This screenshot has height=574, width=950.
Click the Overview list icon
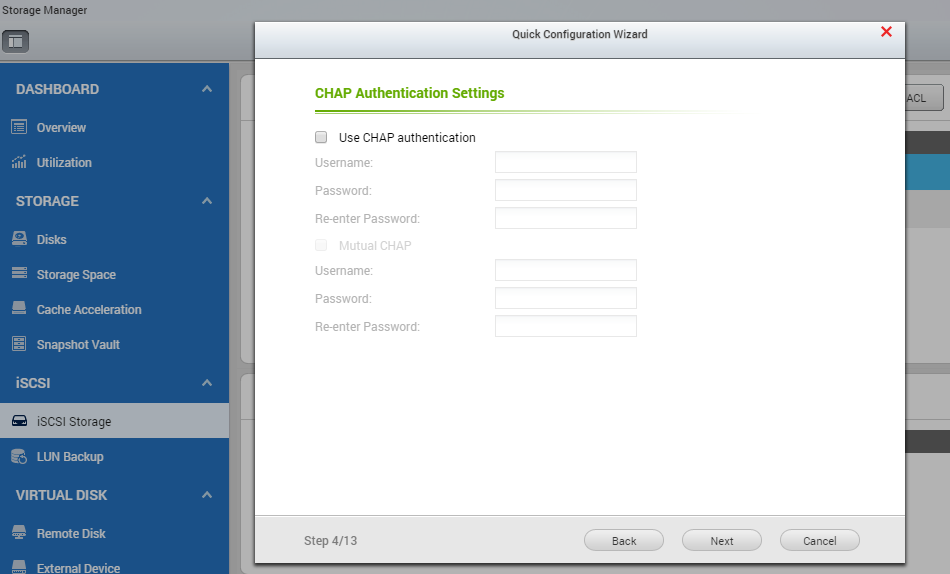click(19, 127)
